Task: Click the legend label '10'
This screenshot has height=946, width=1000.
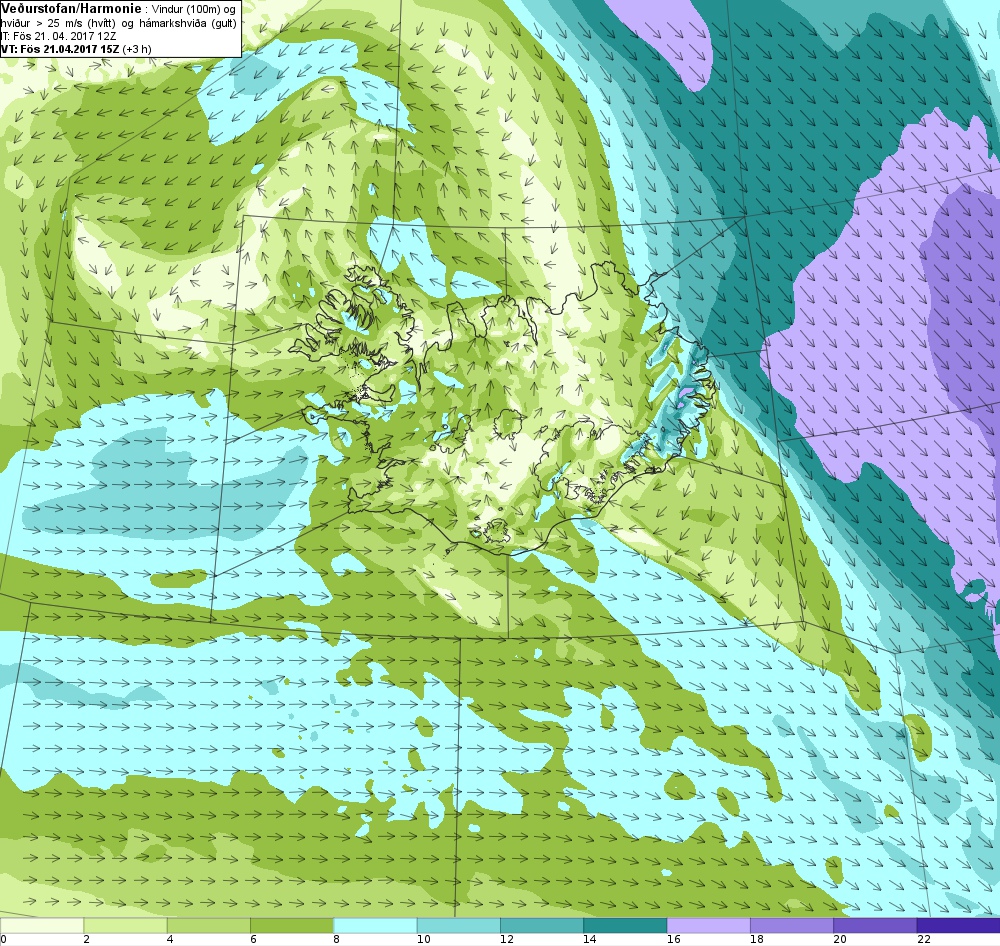Action: (423, 939)
